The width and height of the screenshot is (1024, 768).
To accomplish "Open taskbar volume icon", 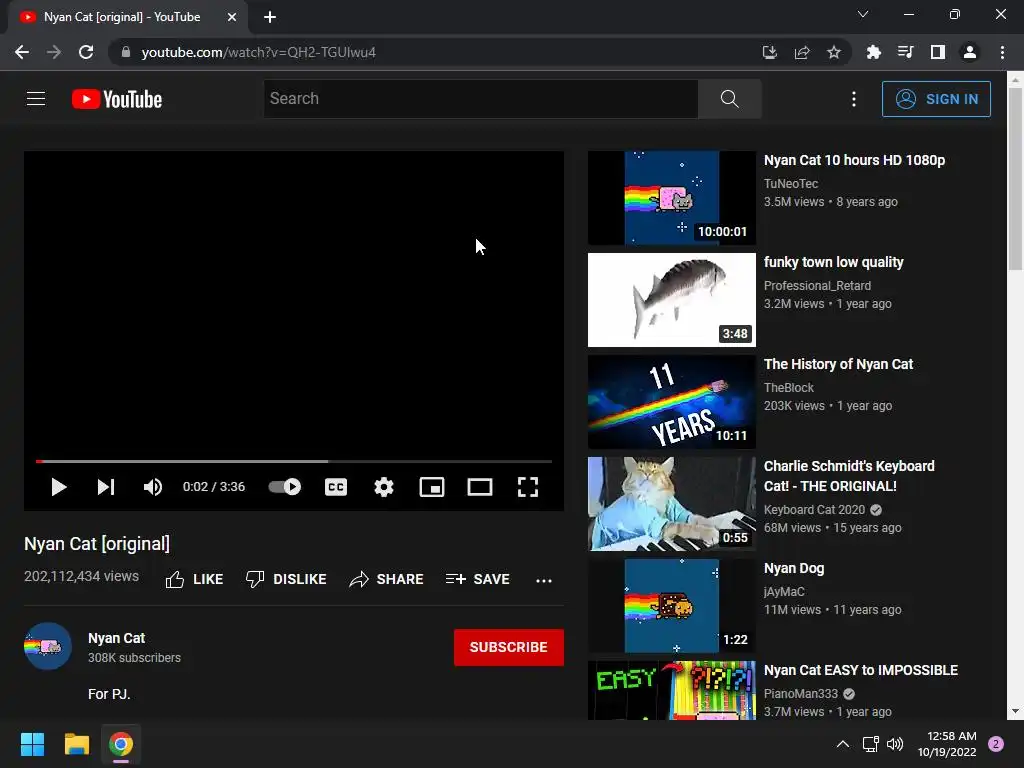I will coord(895,744).
